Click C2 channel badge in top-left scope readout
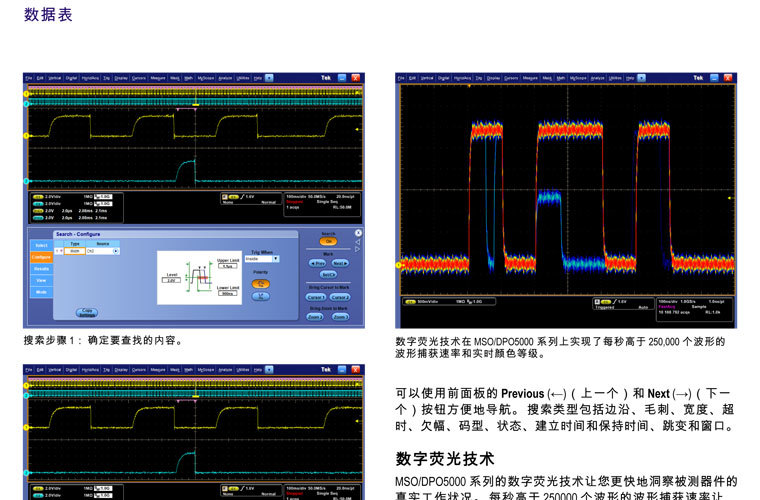760x500 pixels. click(38, 204)
